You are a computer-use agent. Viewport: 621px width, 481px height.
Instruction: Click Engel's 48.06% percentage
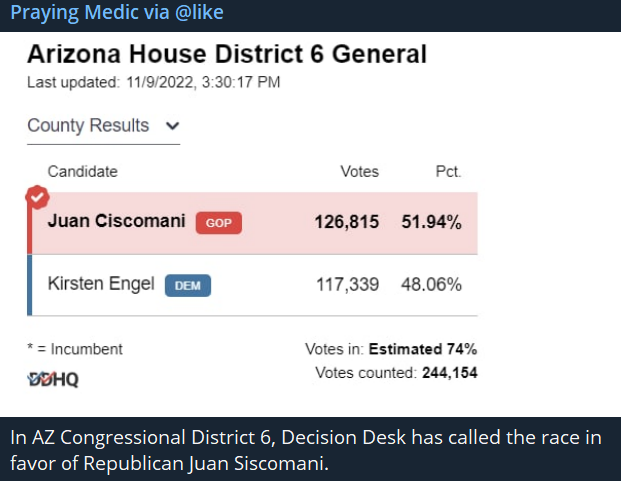click(431, 285)
